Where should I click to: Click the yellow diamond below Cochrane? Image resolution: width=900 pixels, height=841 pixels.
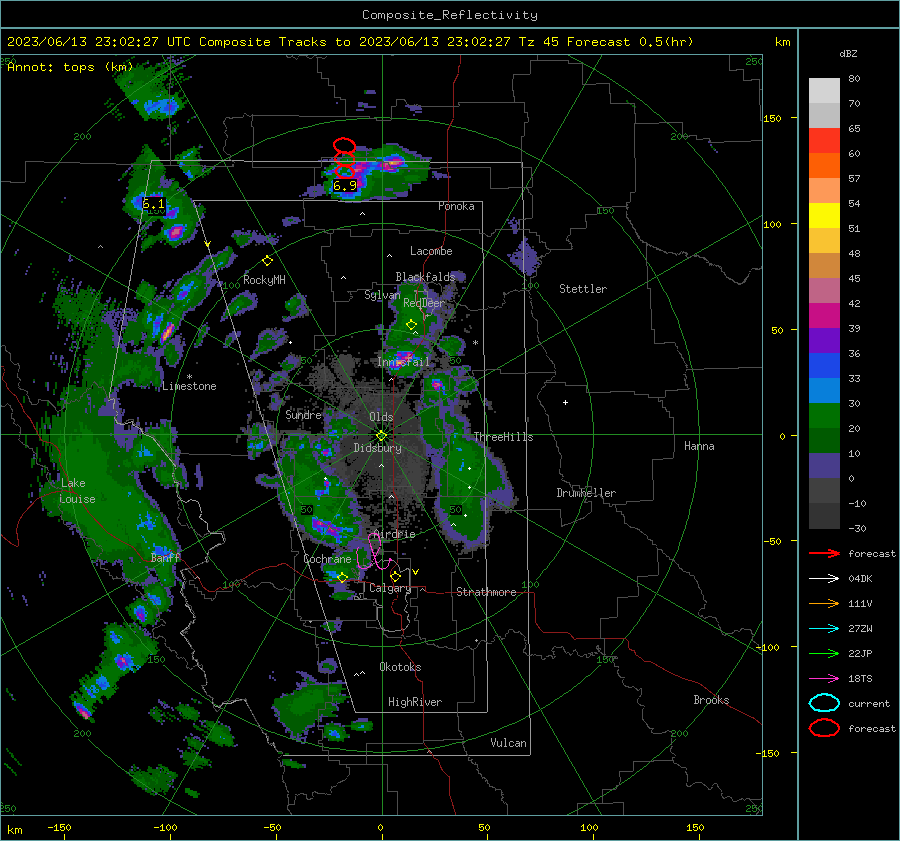[x=342, y=577]
